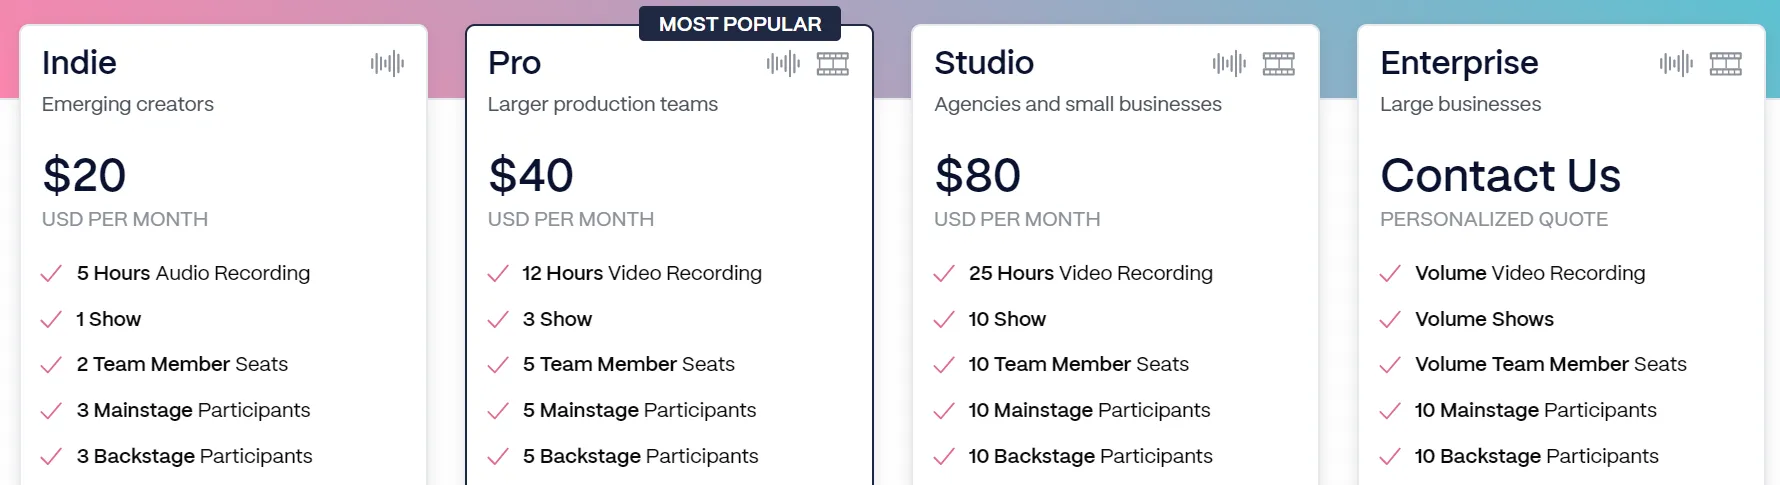Click the audio waveform icon on Studio plan
1780x485 pixels.
(x=1229, y=64)
